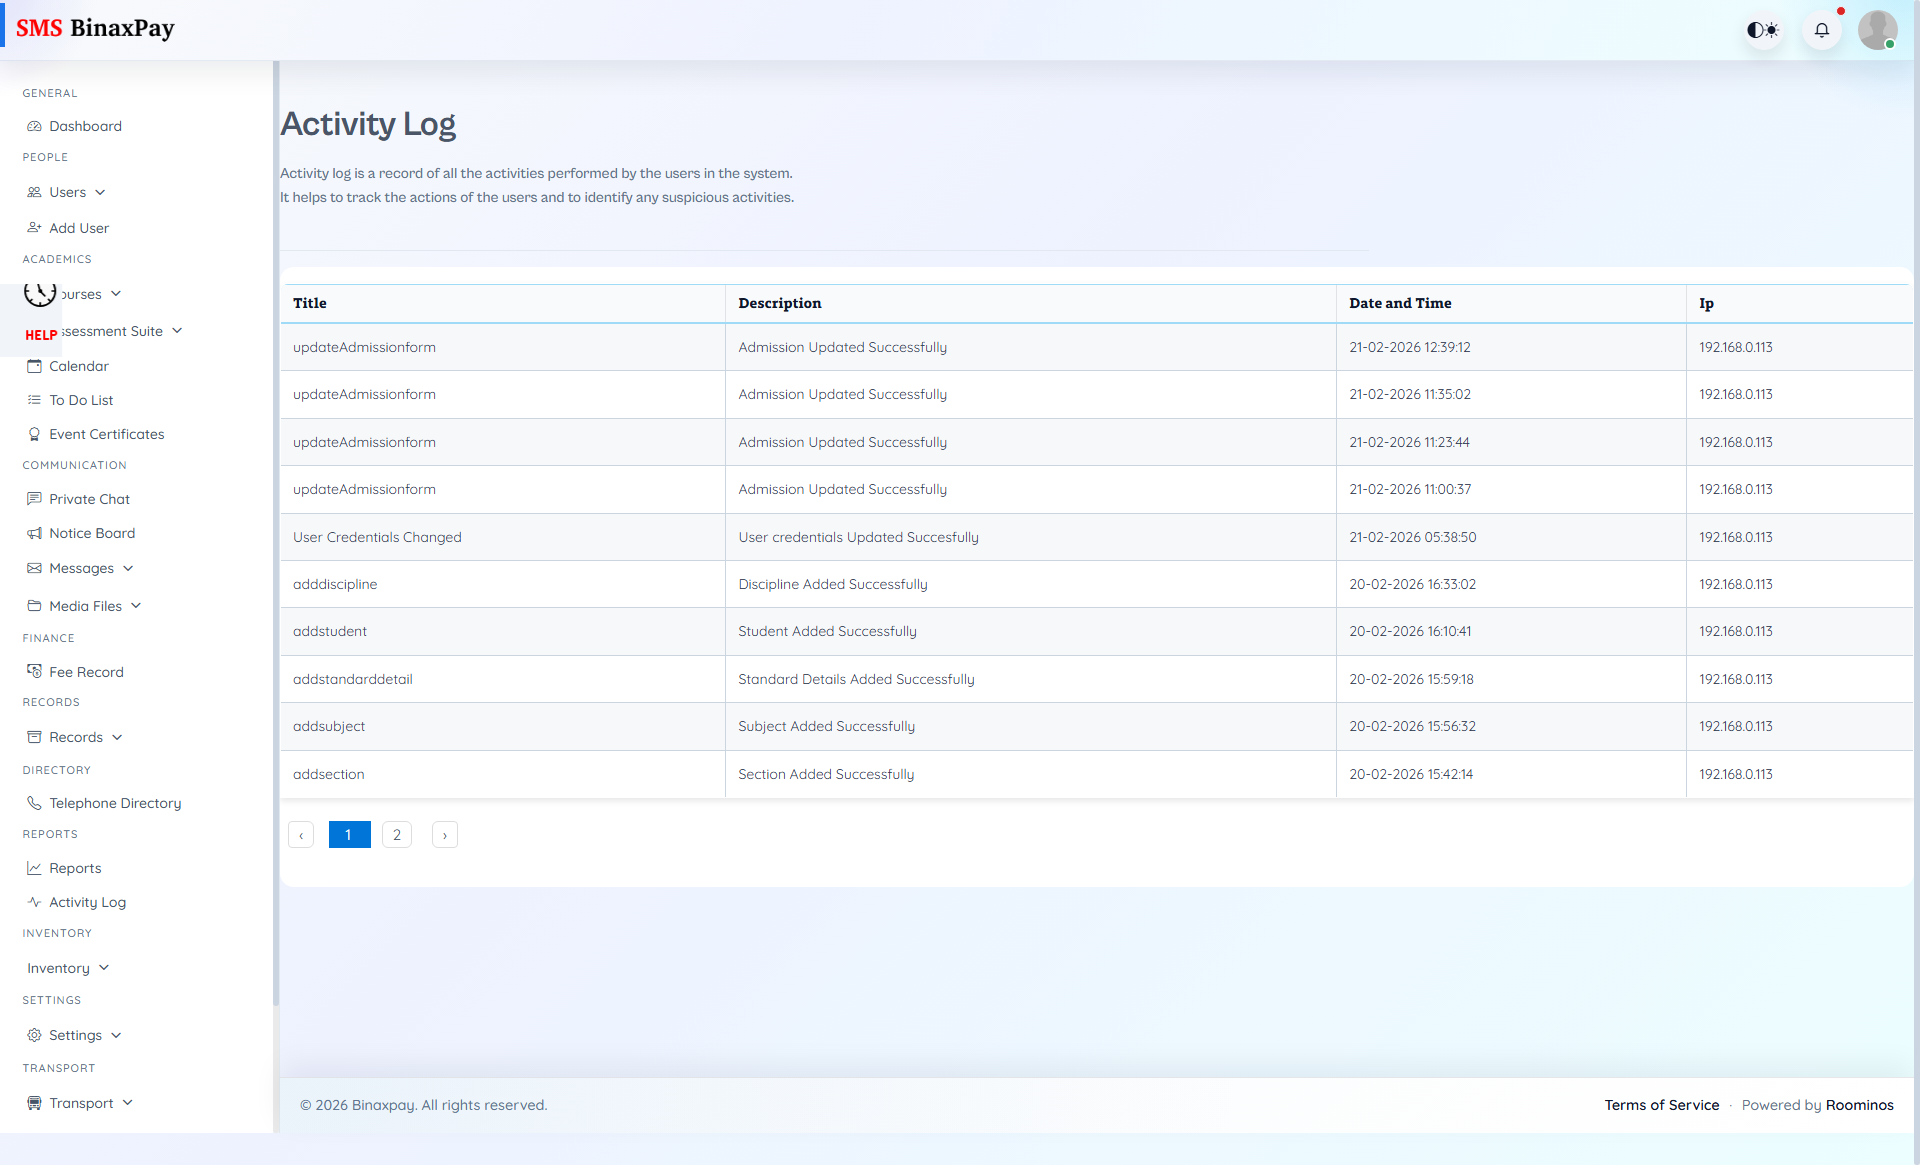Screen dimensions: 1920x1165
Task: Open the Telephone Directory
Action: 114,803
